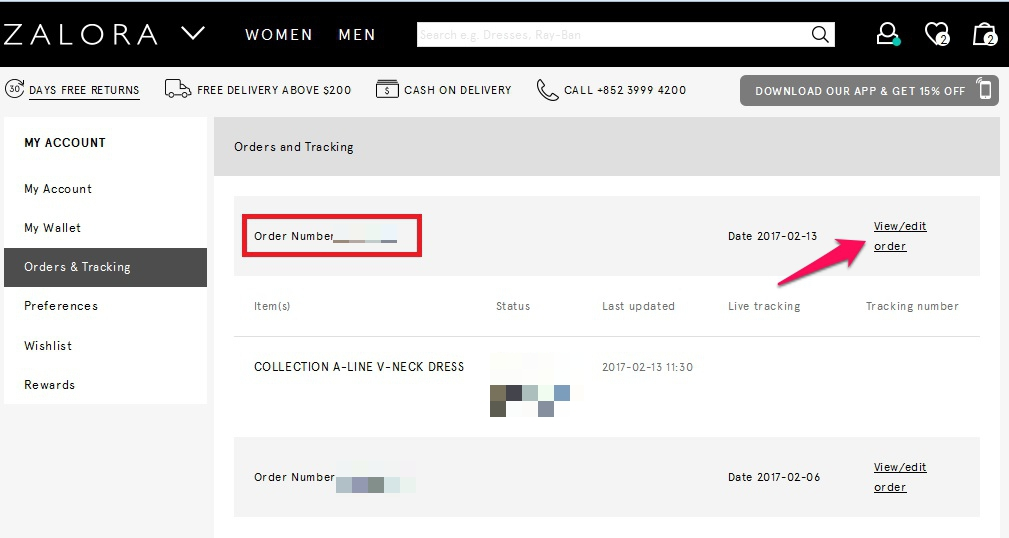Click the Live tracking column header
This screenshot has height=538, width=1009.
[764, 306]
